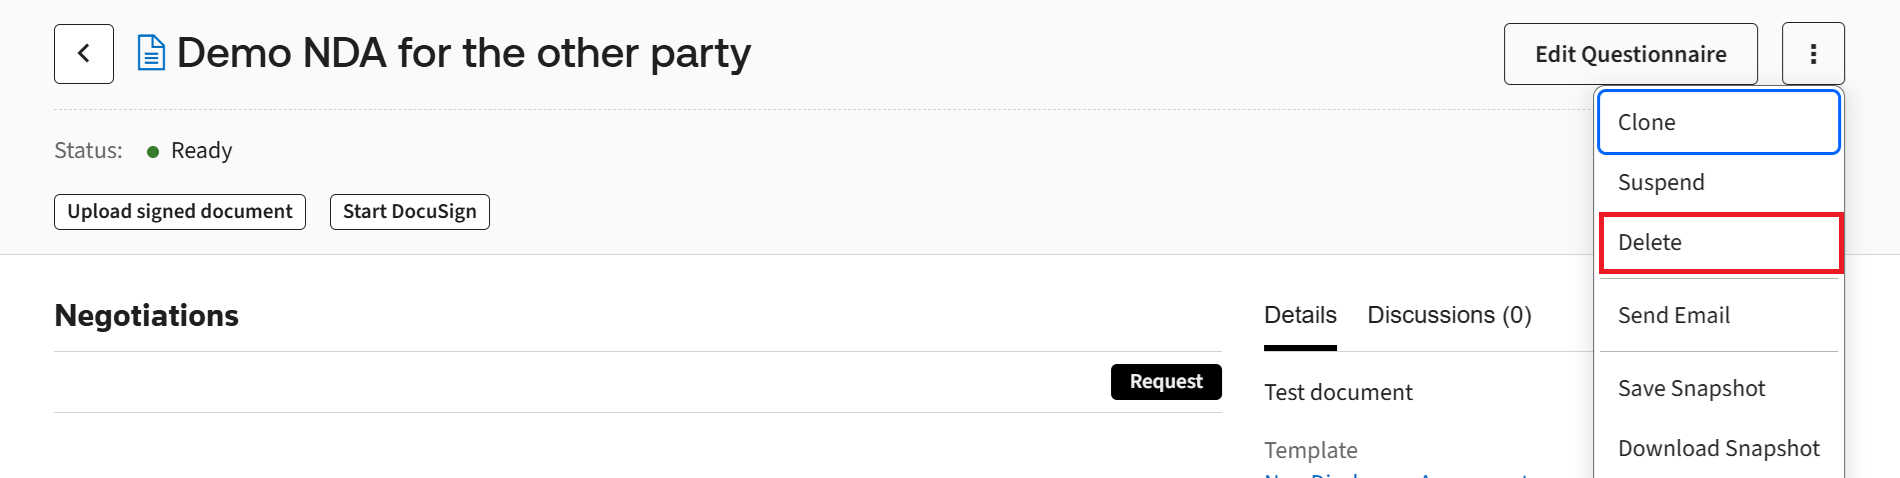Click the document icon beside the title
The height and width of the screenshot is (478, 1900).
pyautogui.click(x=151, y=53)
